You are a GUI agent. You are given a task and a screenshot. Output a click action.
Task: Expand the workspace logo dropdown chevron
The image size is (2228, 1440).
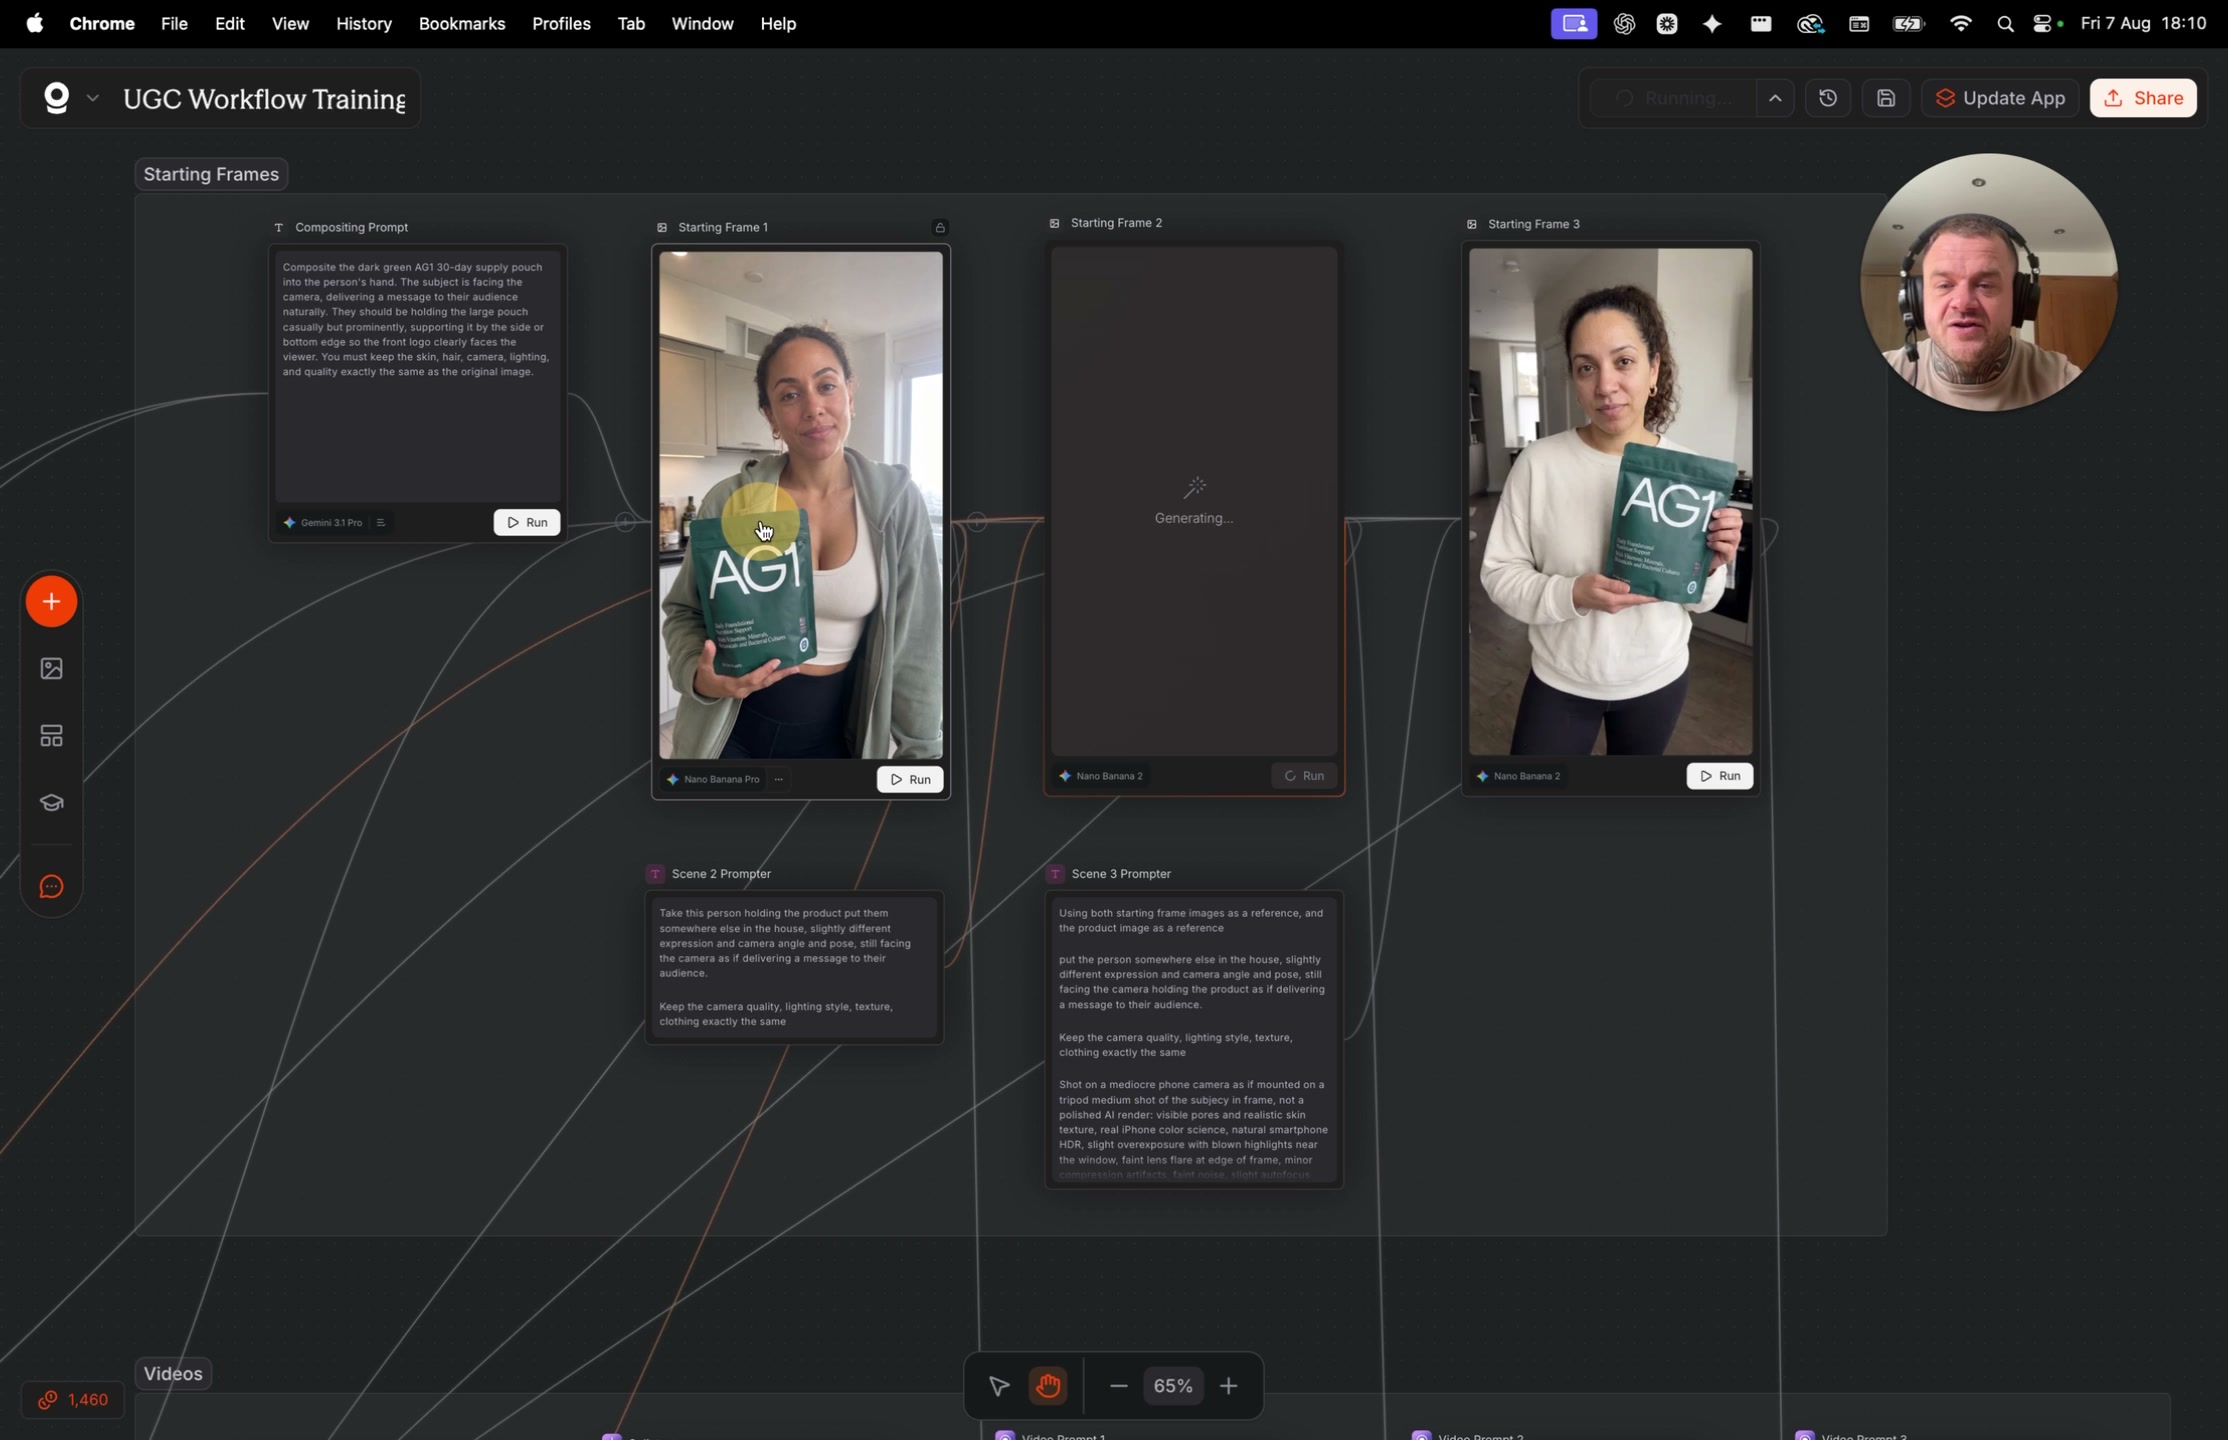pos(92,98)
